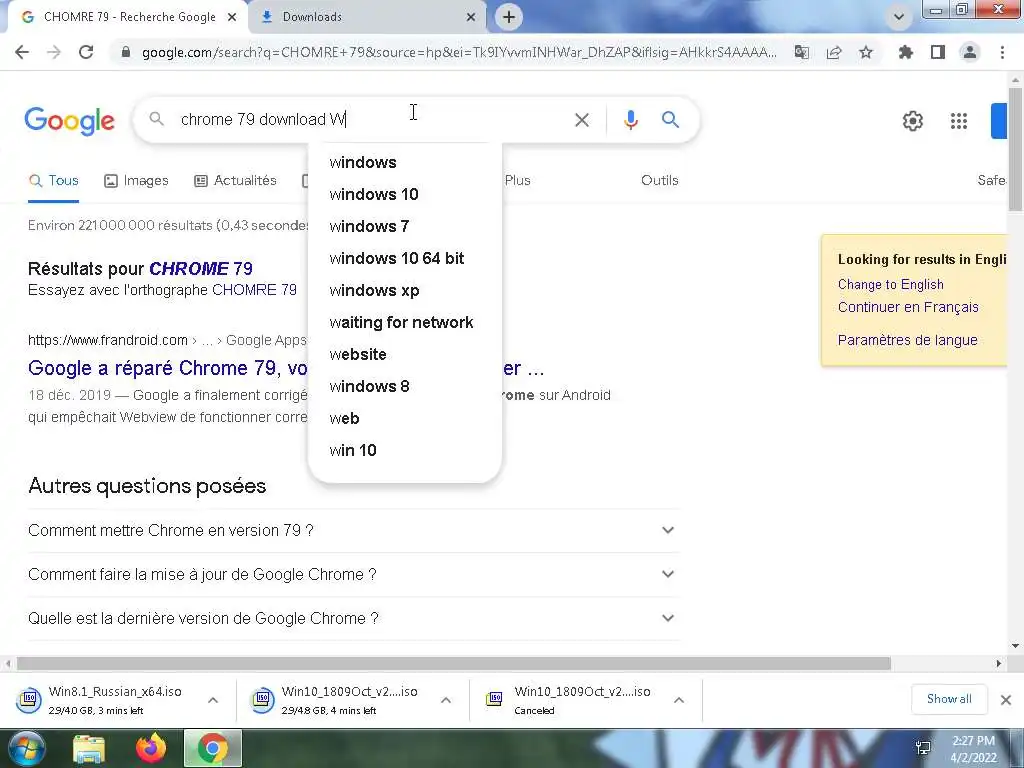Viewport: 1024px width, 768px height.
Task: Choose the 'win 10' suggestion
Action: pyautogui.click(x=405, y=451)
